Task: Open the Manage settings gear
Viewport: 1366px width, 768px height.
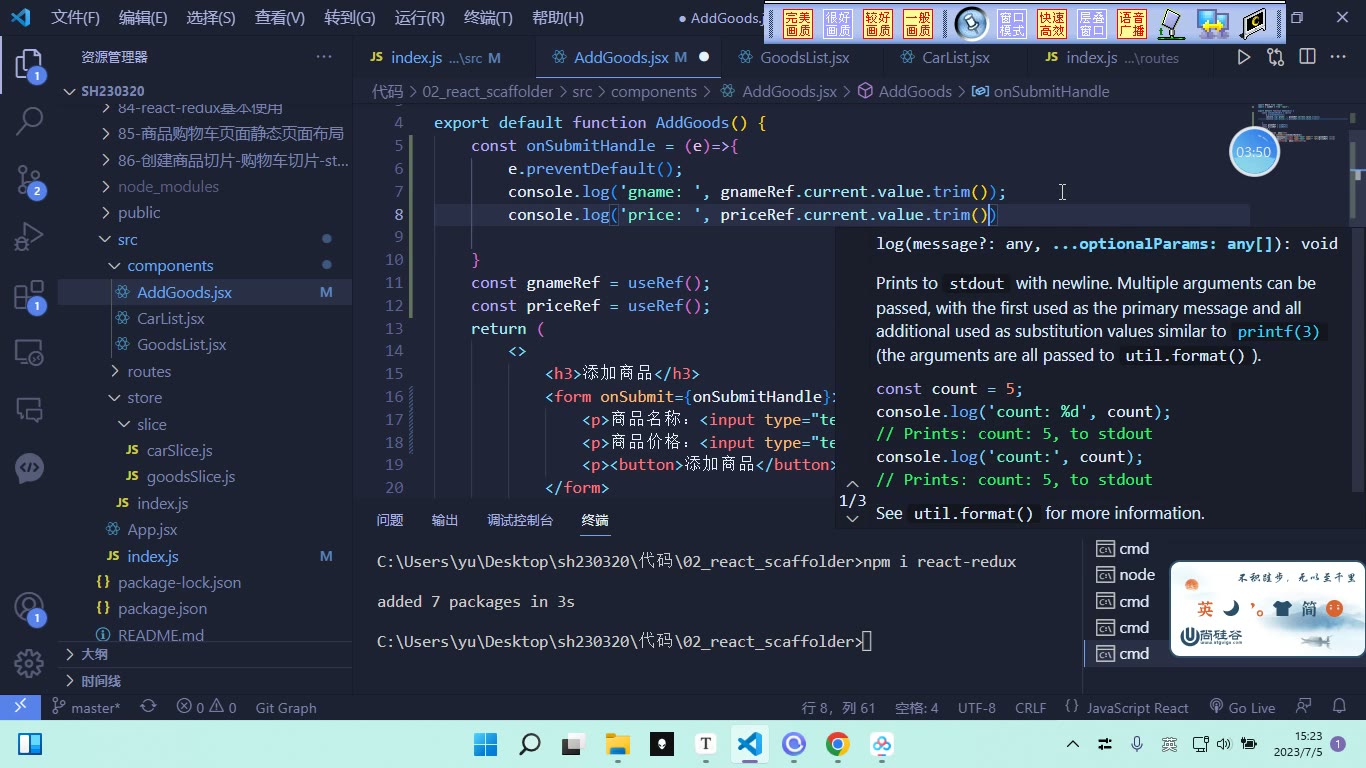Action: (x=29, y=662)
